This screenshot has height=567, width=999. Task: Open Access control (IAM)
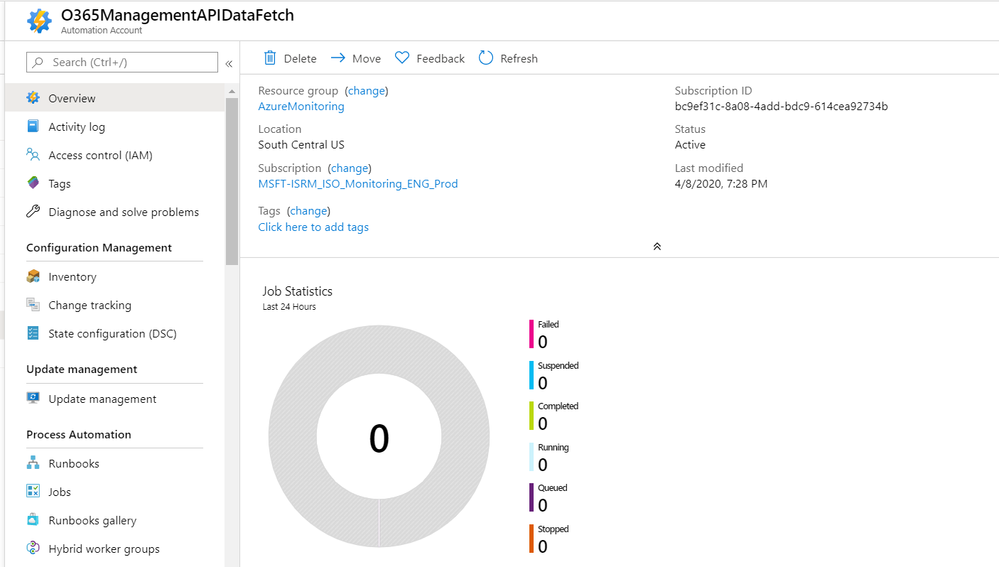(x=115, y=155)
